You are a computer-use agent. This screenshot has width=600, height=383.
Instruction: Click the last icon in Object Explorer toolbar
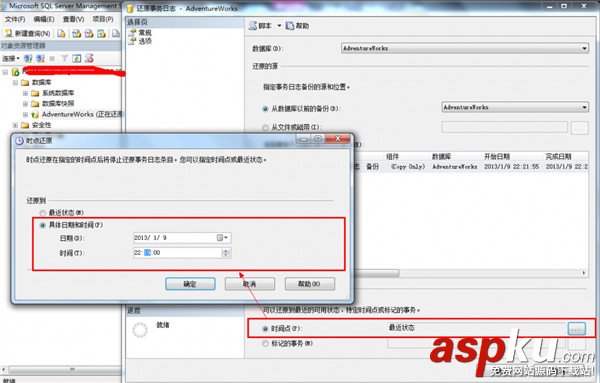click(x=89, y=58)
